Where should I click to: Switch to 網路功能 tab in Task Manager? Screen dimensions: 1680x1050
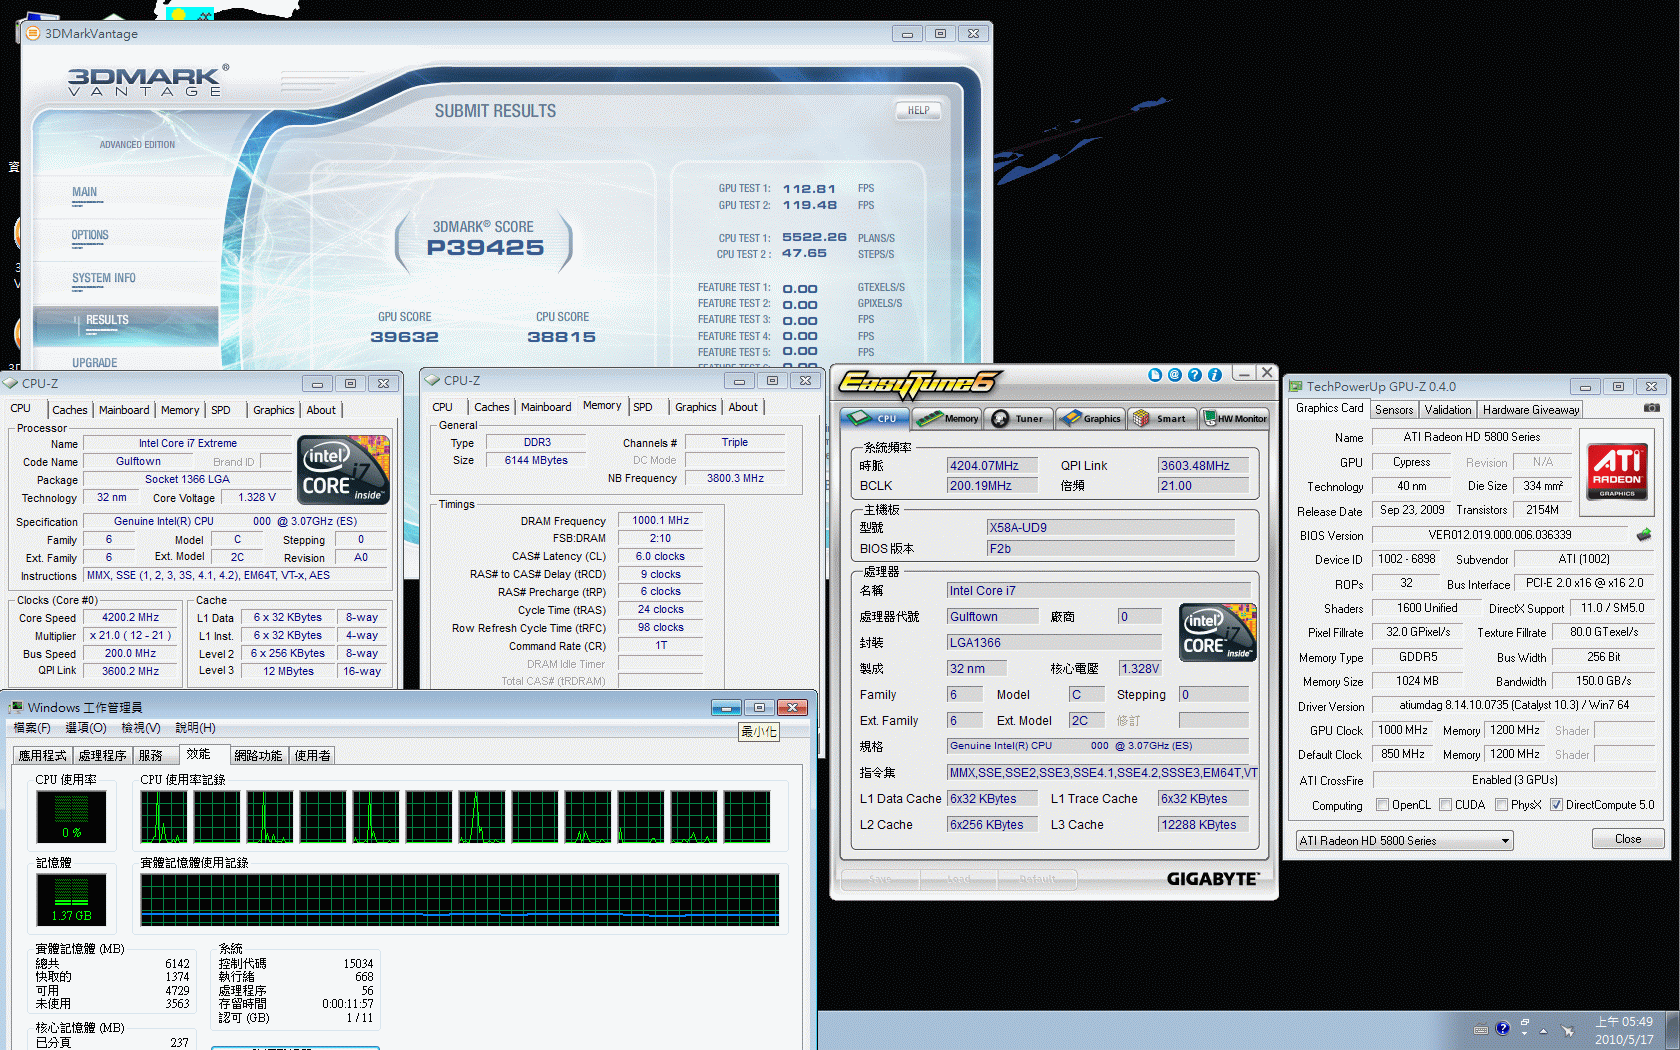259,755
